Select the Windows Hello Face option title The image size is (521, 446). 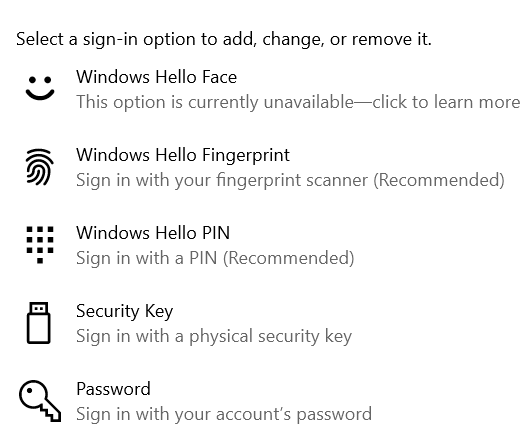coord(156,77)
